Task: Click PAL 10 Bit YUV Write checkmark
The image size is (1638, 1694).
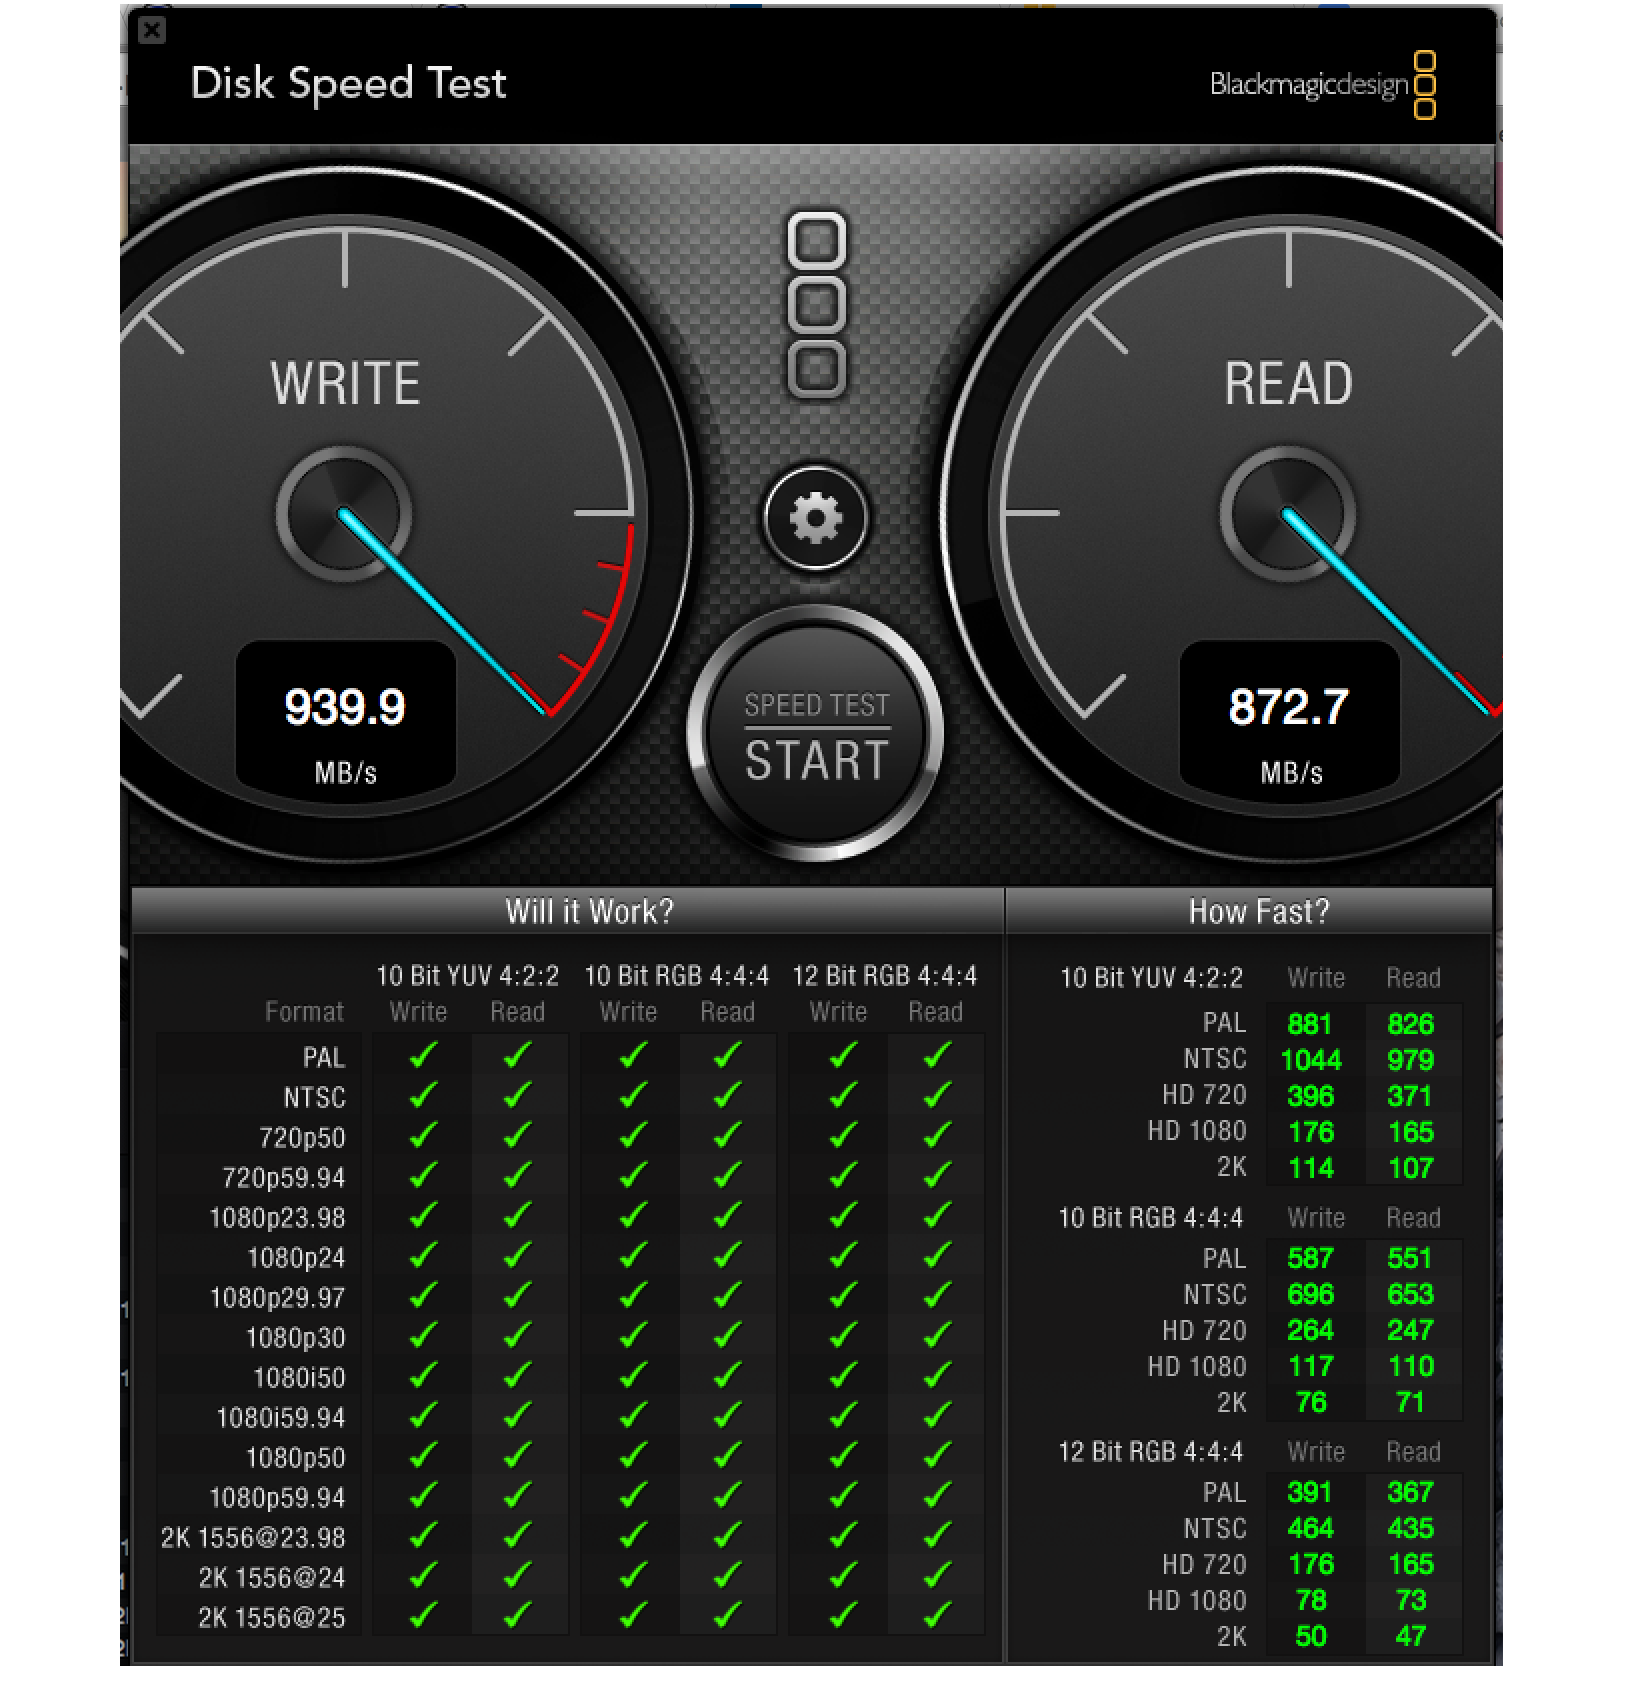Action: tap(422, 1056)
